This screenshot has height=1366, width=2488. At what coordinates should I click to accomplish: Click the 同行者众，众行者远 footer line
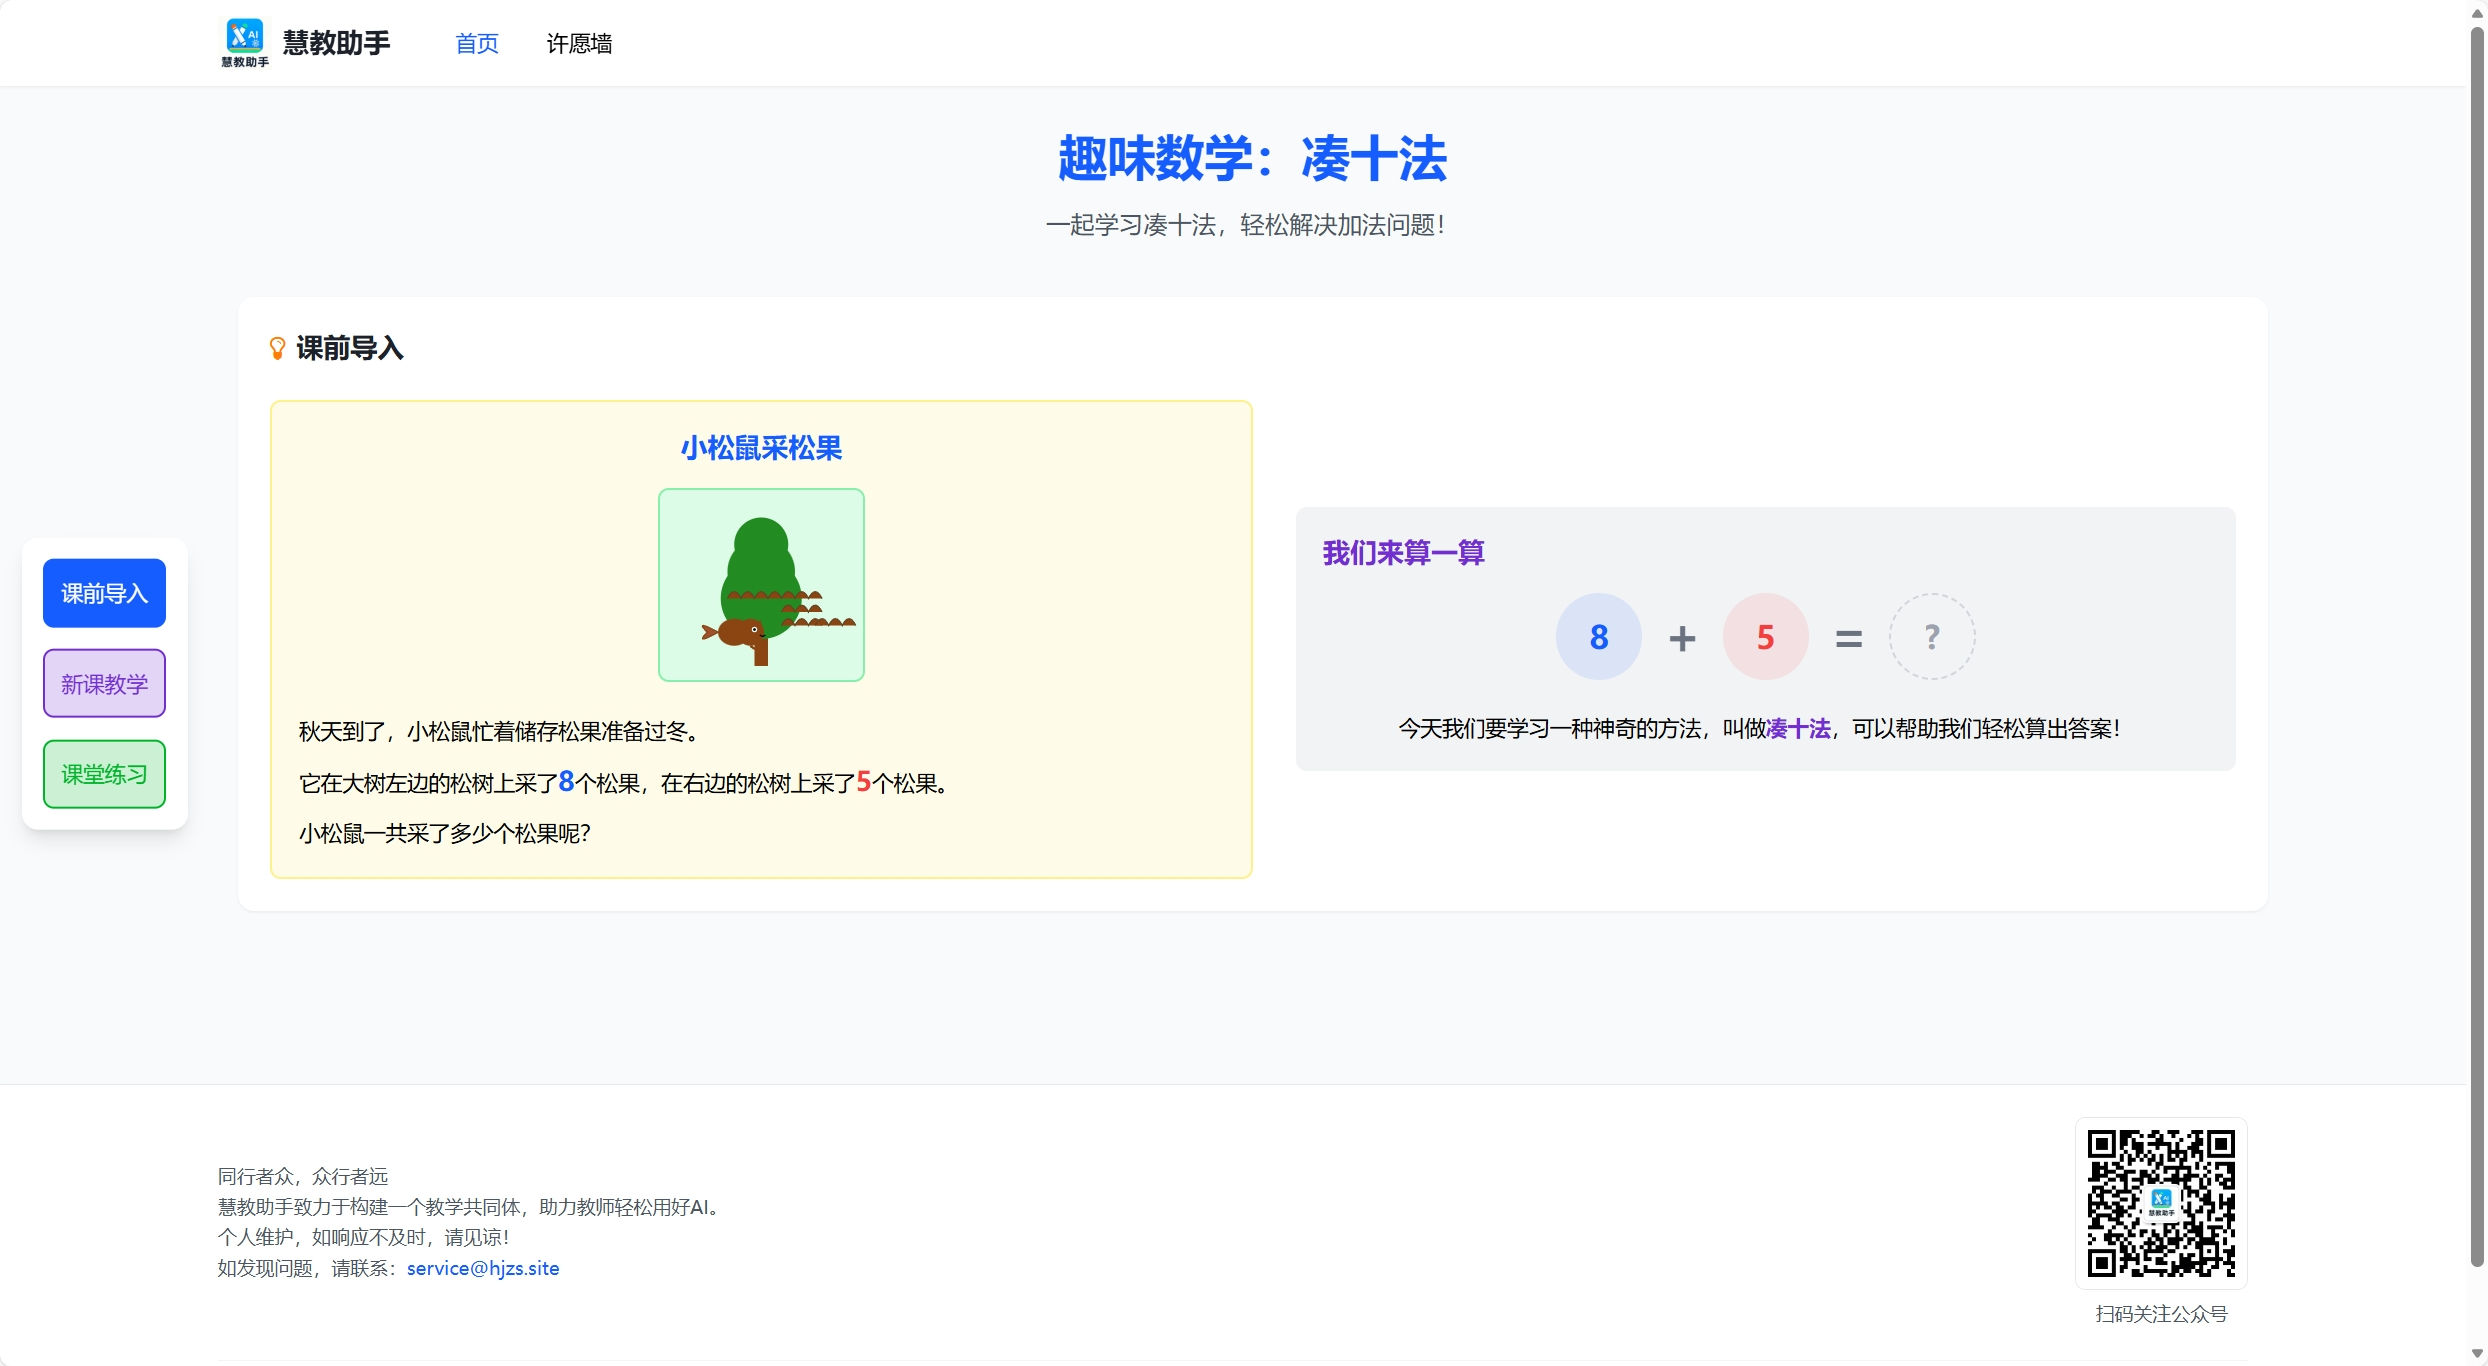coord(303,1177)
